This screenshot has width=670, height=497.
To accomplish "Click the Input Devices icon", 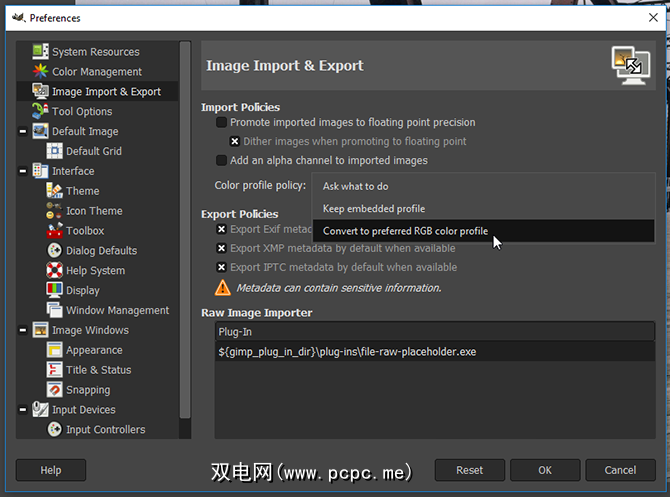I will click(41, 409).
